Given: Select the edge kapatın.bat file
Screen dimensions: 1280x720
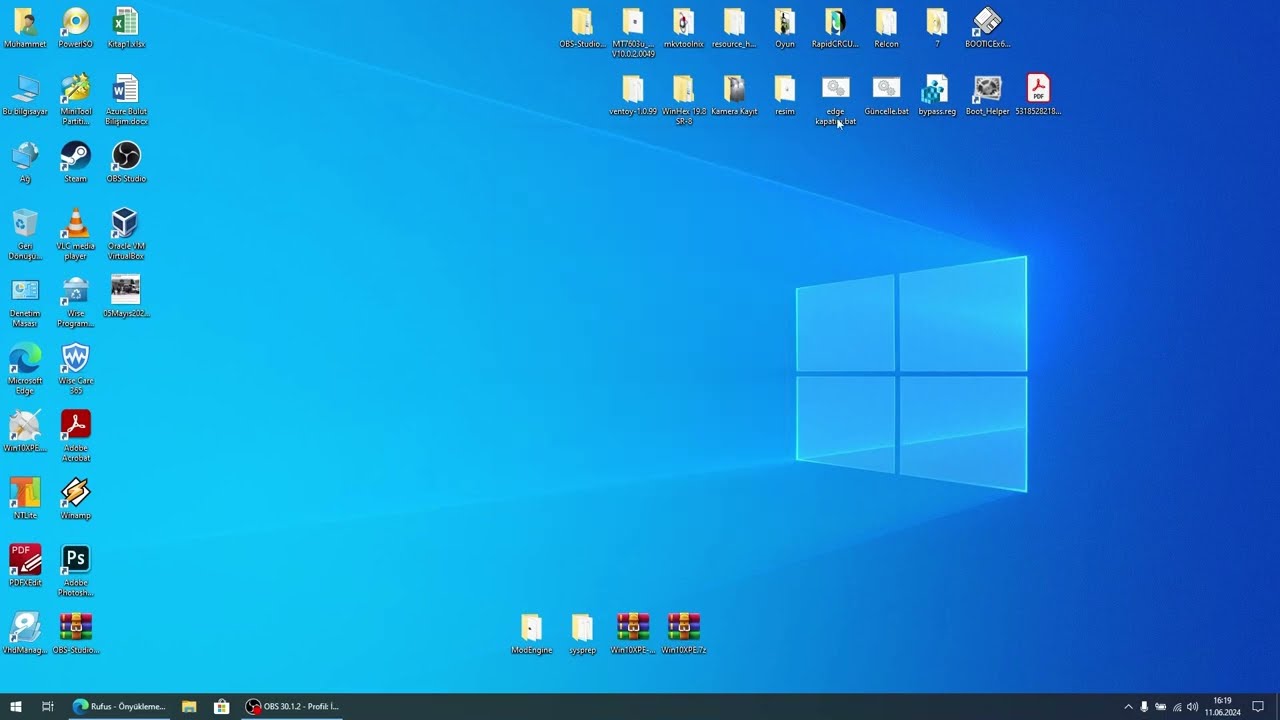Looking at the screenshot, I should pos(835,100).
